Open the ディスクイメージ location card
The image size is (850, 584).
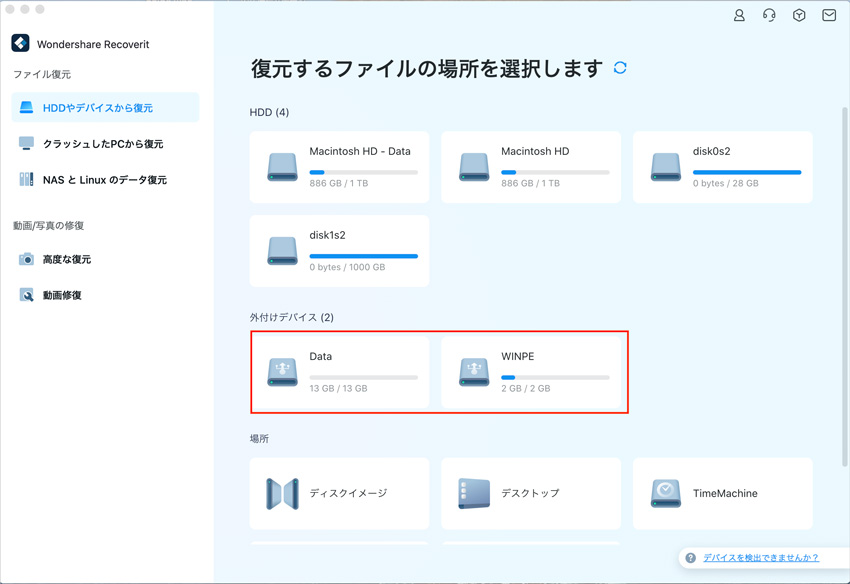(x=339, y=493)
